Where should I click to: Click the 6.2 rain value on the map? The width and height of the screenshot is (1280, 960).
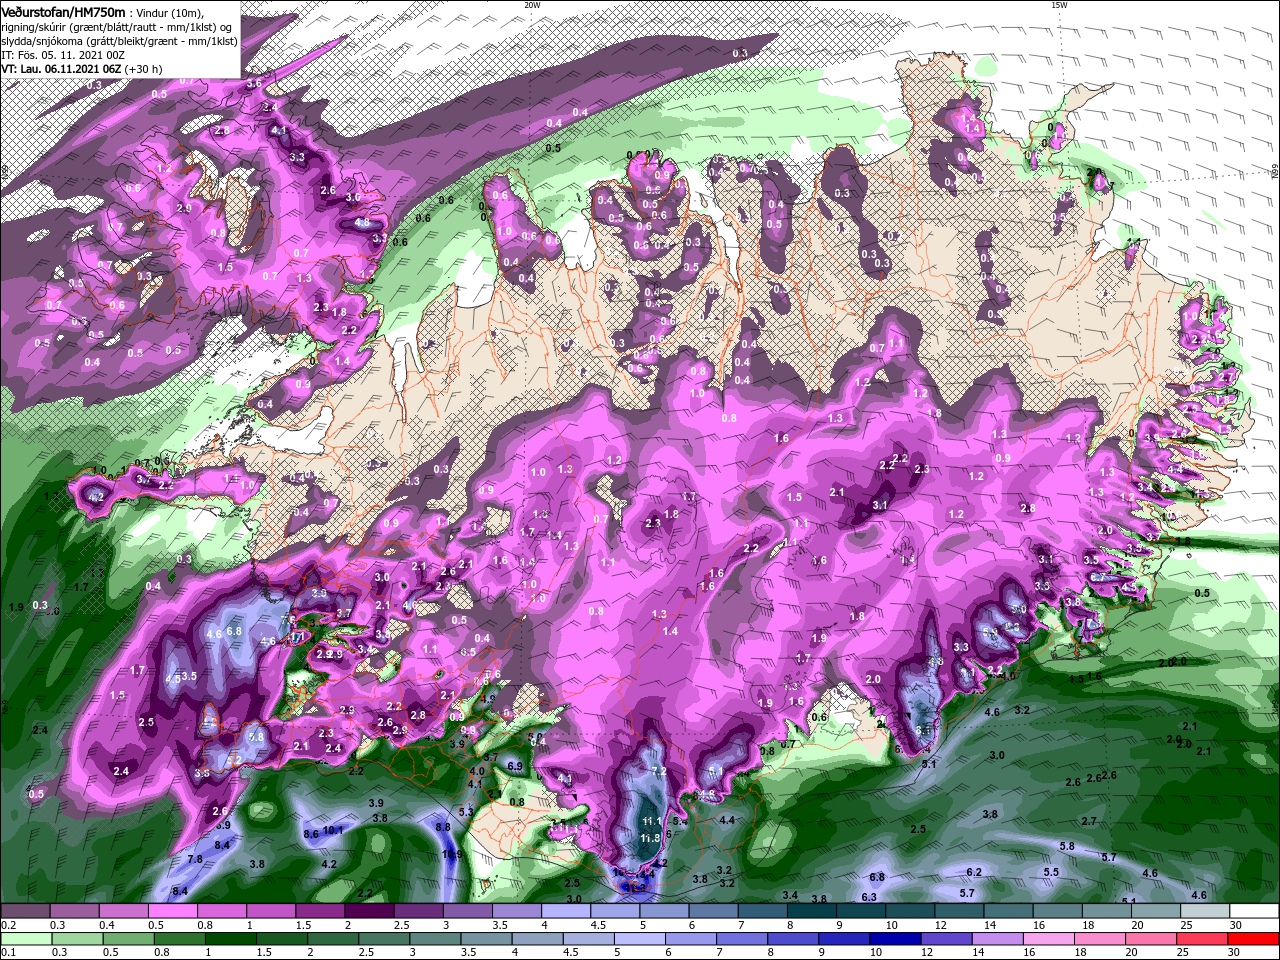point(974,872)
